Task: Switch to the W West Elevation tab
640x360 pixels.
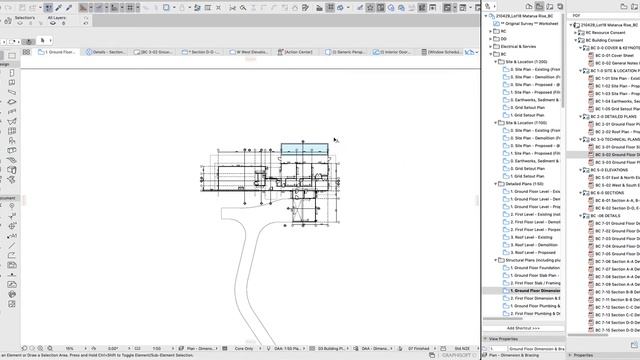Action: [x=249, y=52]
